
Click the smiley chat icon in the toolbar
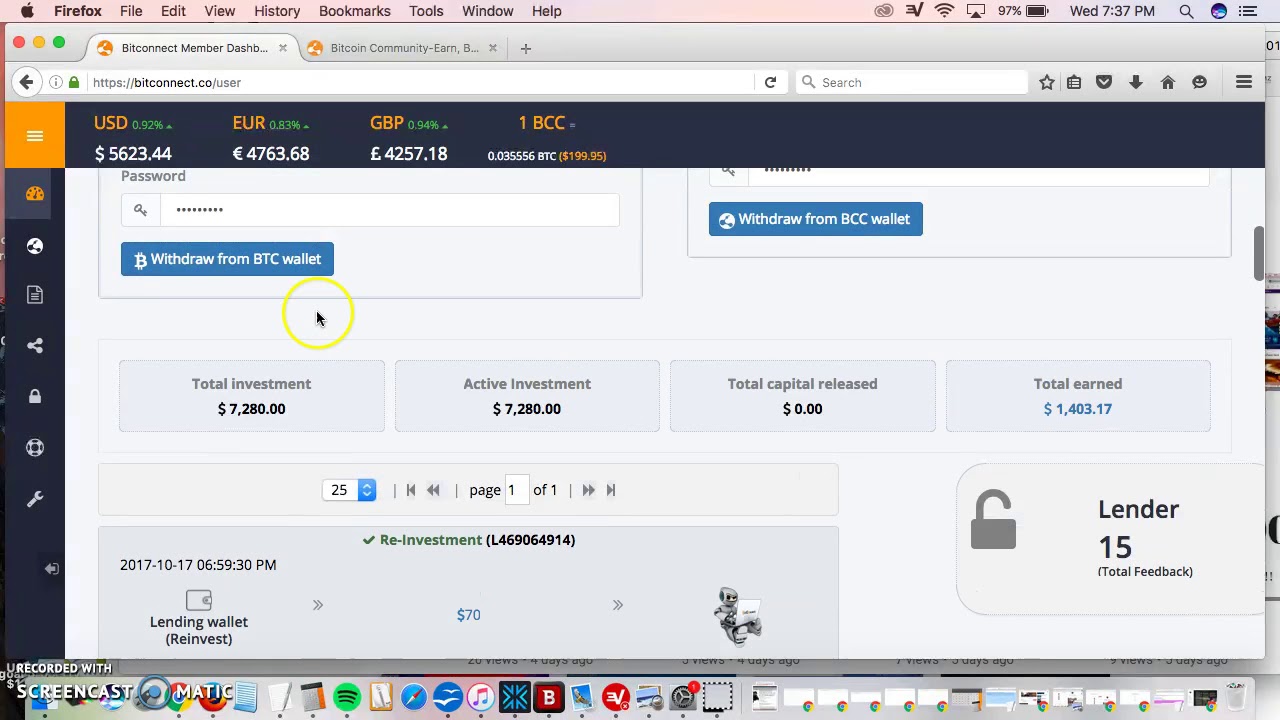point(1199,82)
